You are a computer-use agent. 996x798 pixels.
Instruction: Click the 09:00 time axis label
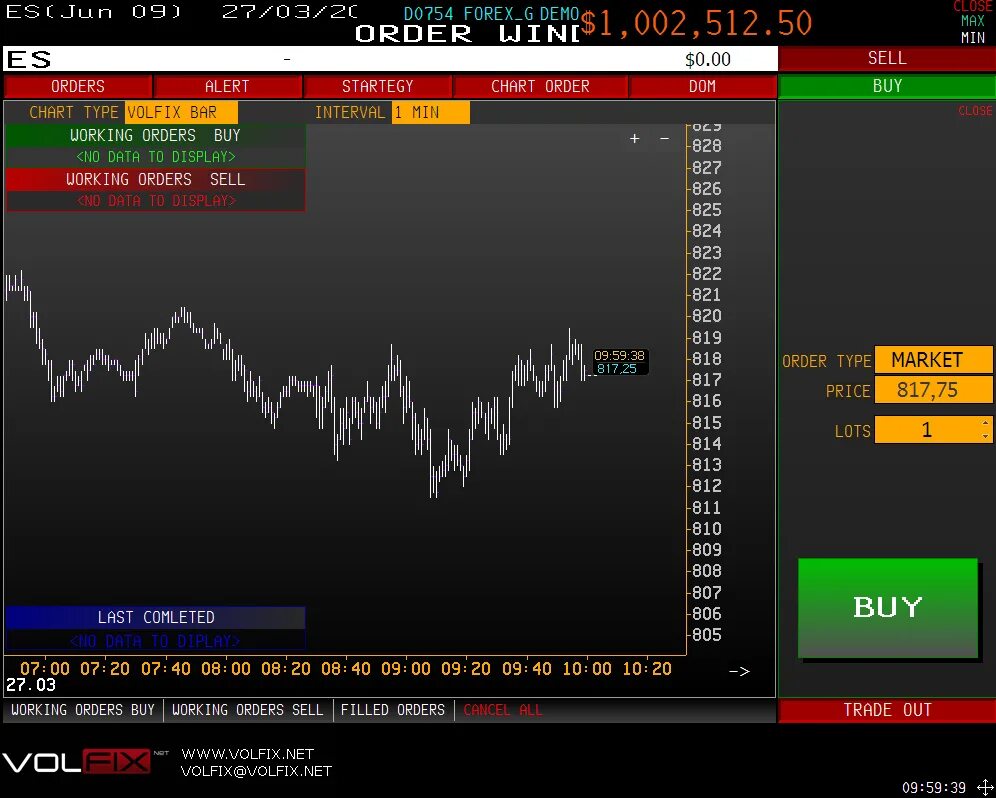coord(405,668)
